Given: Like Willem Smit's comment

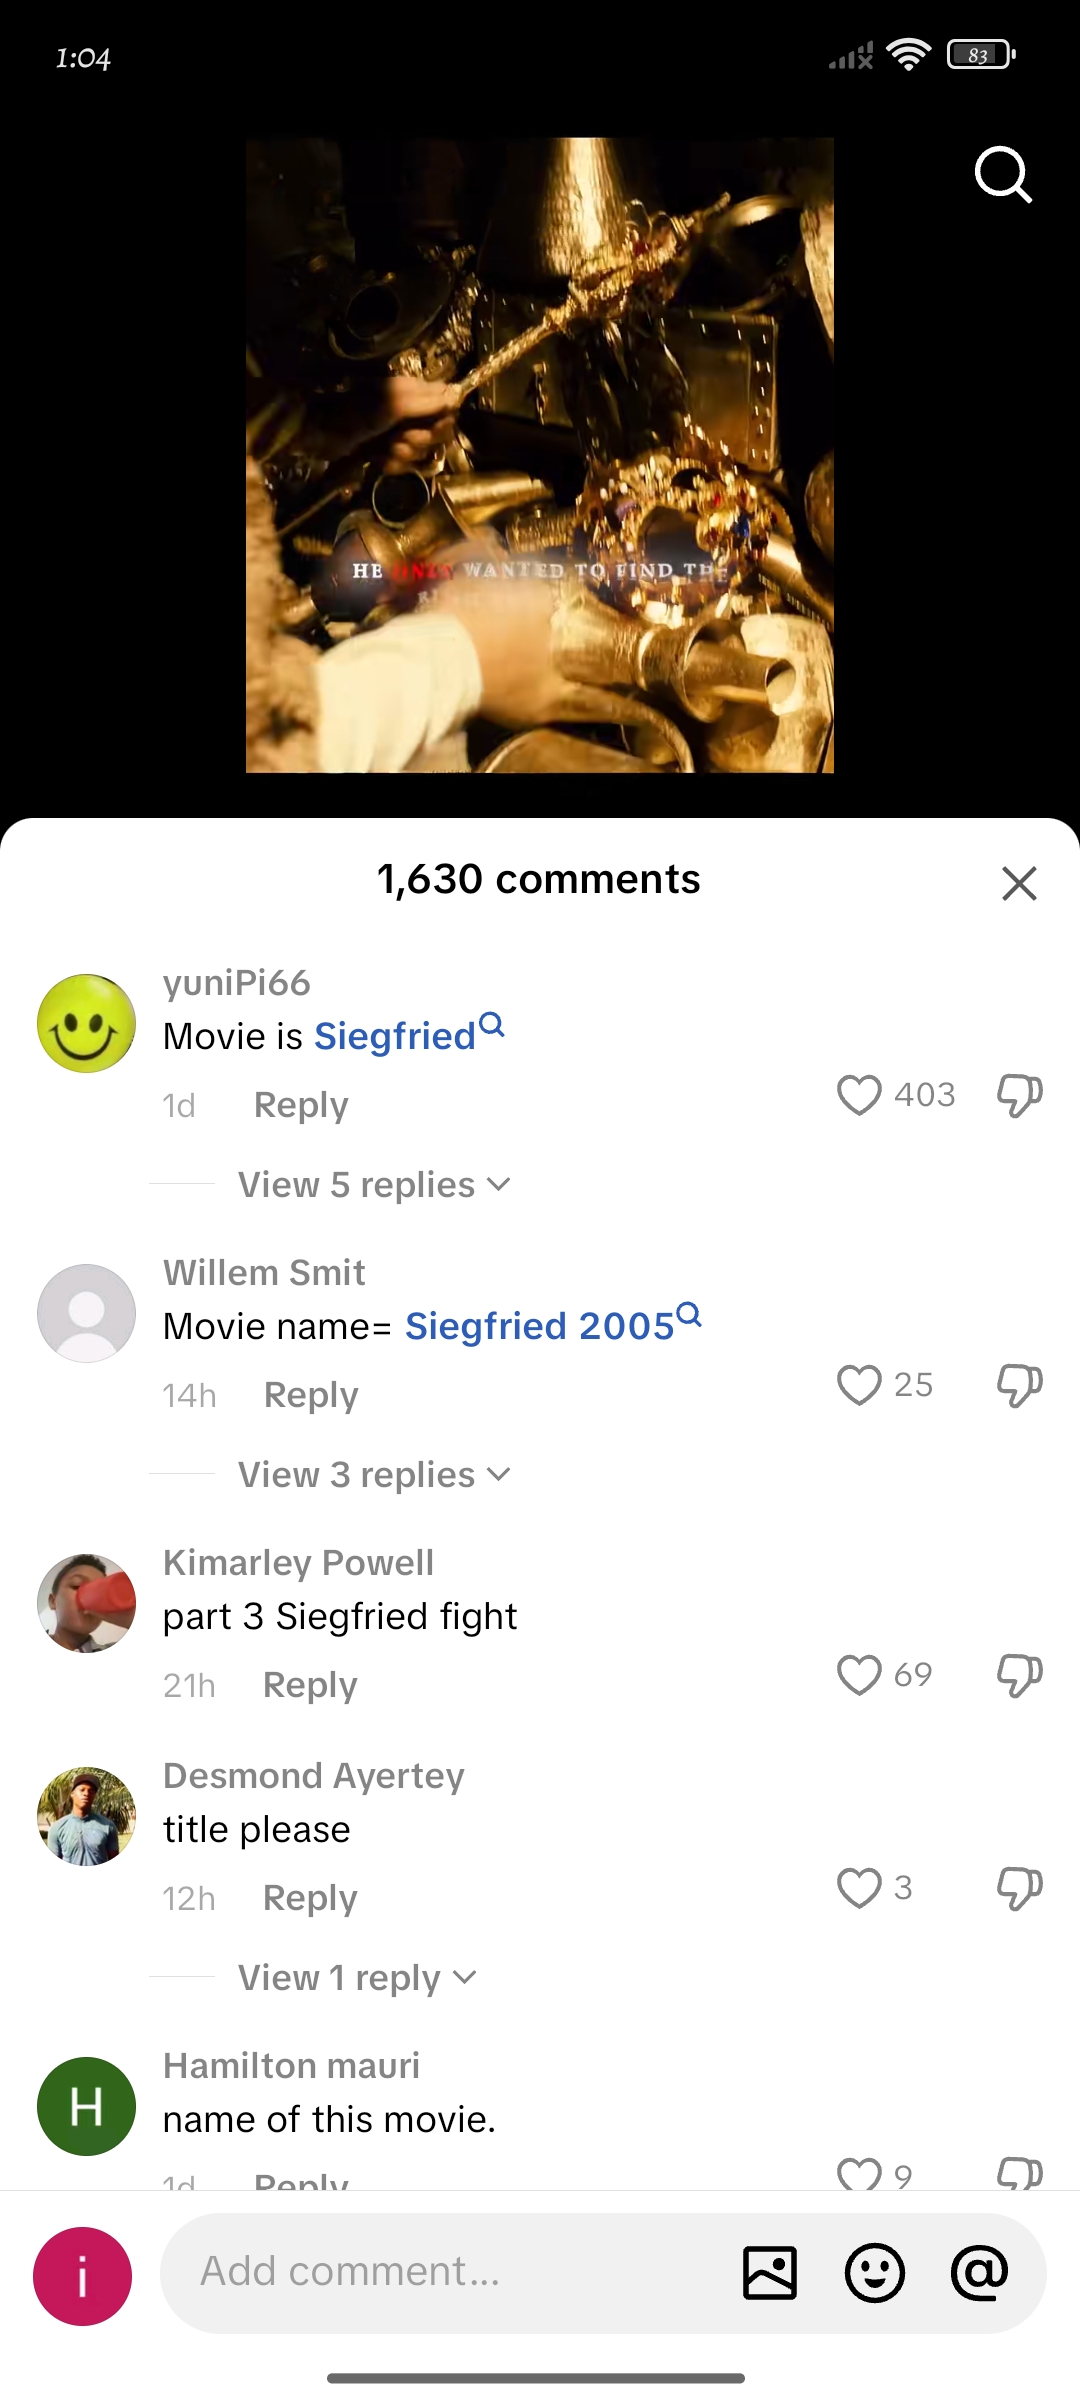Looking at the screenshot, I should [859, 1385].
